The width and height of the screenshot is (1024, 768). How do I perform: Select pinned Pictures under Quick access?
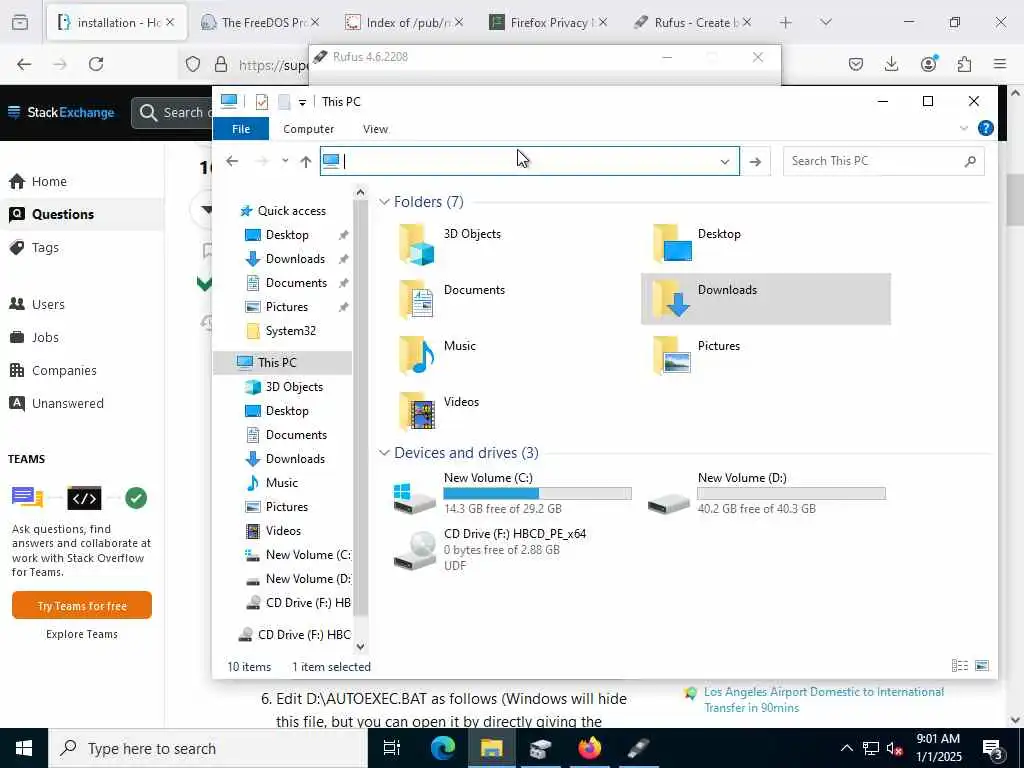tap(287, 307)
